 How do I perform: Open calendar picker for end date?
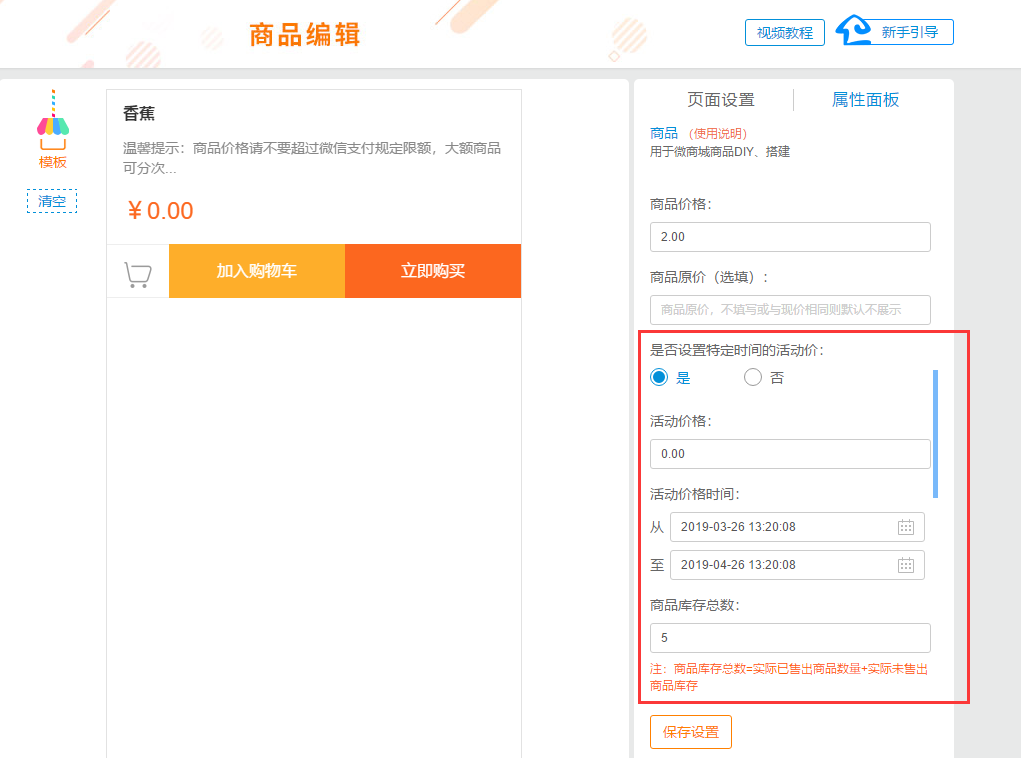click(906, 565)
